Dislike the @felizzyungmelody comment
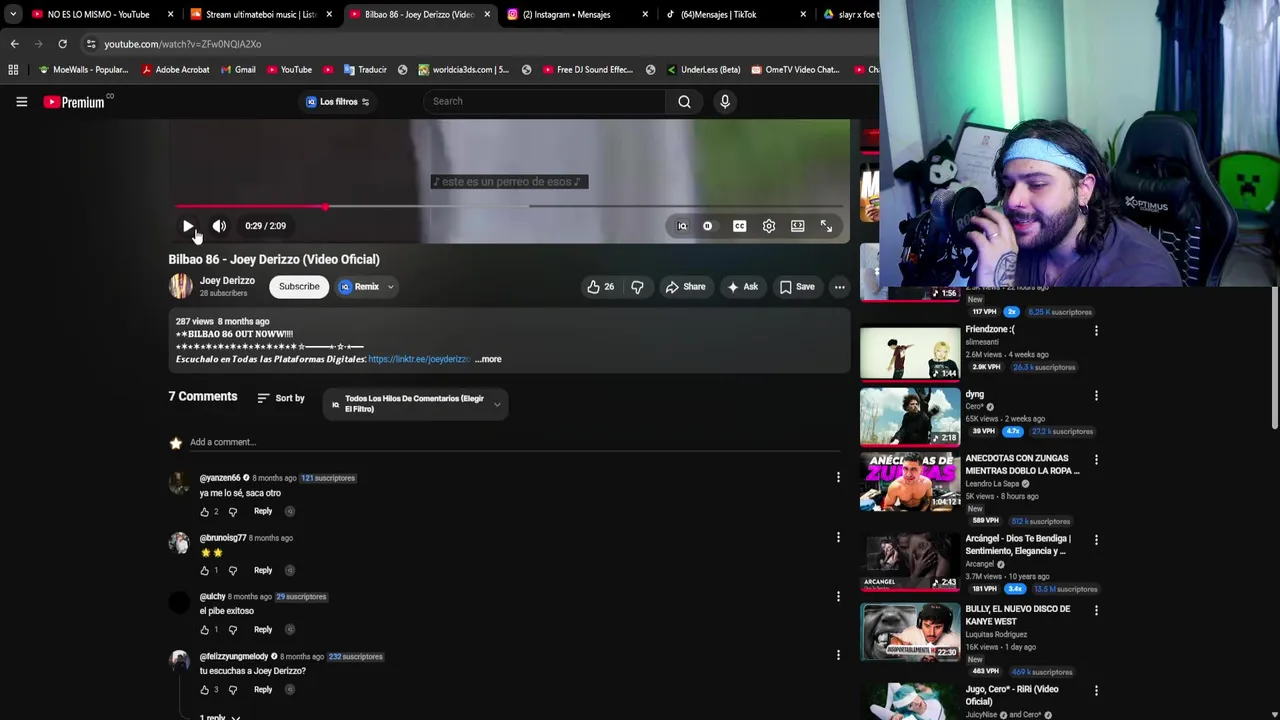 (x=233, y=690)
